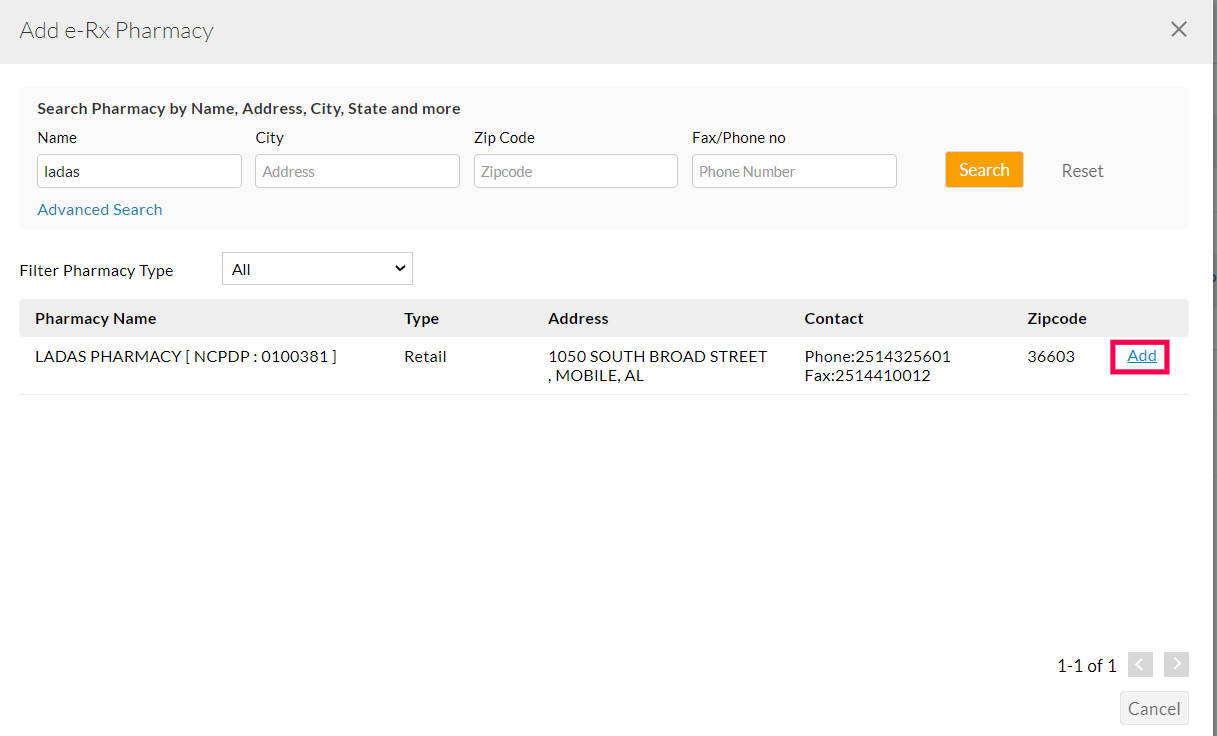Go to the next results page
This screenshot has width=1217, height=736.
point(1176,664)
